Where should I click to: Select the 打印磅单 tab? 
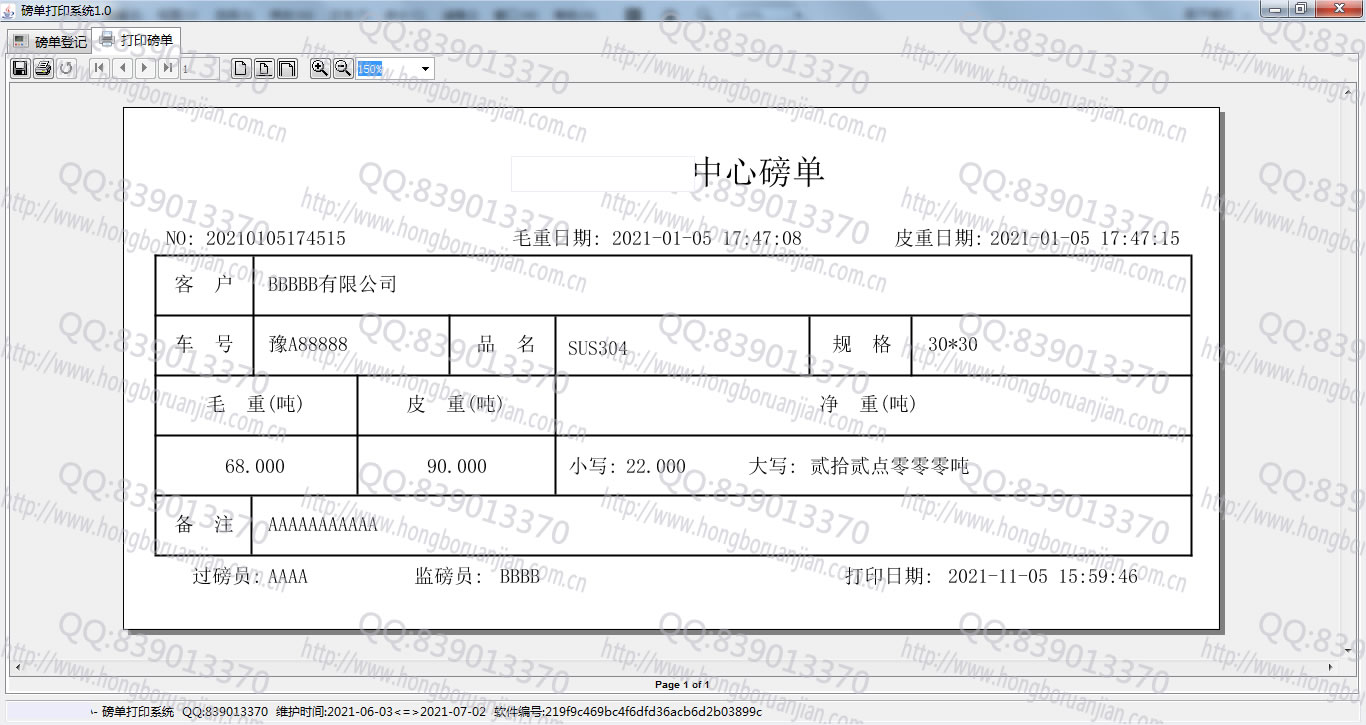coord(135,40)
